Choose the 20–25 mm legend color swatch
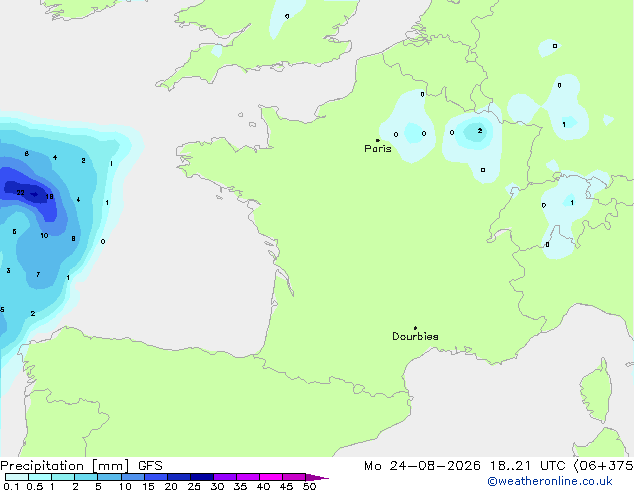The height and width of the screenshot is (490, 634). click(x=179, y=477)
